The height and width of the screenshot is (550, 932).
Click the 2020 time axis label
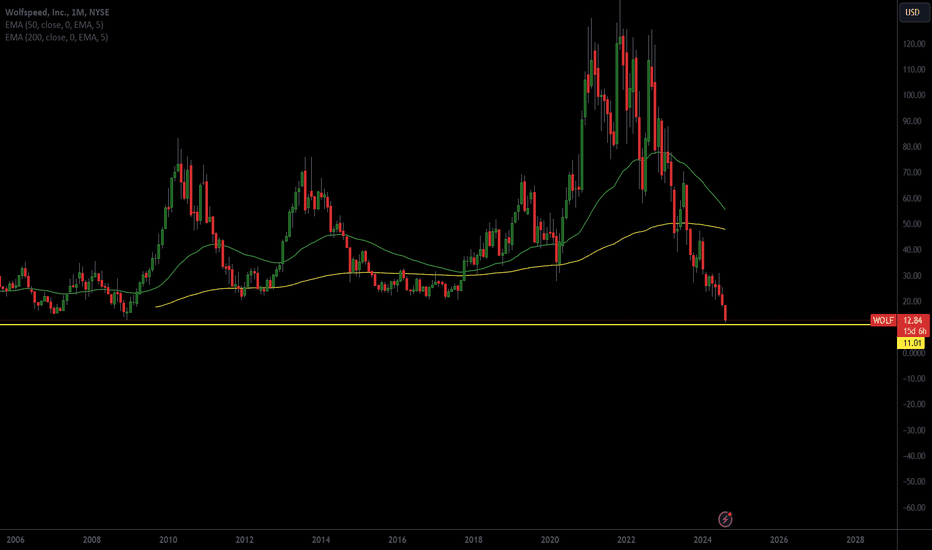[550, 540]
